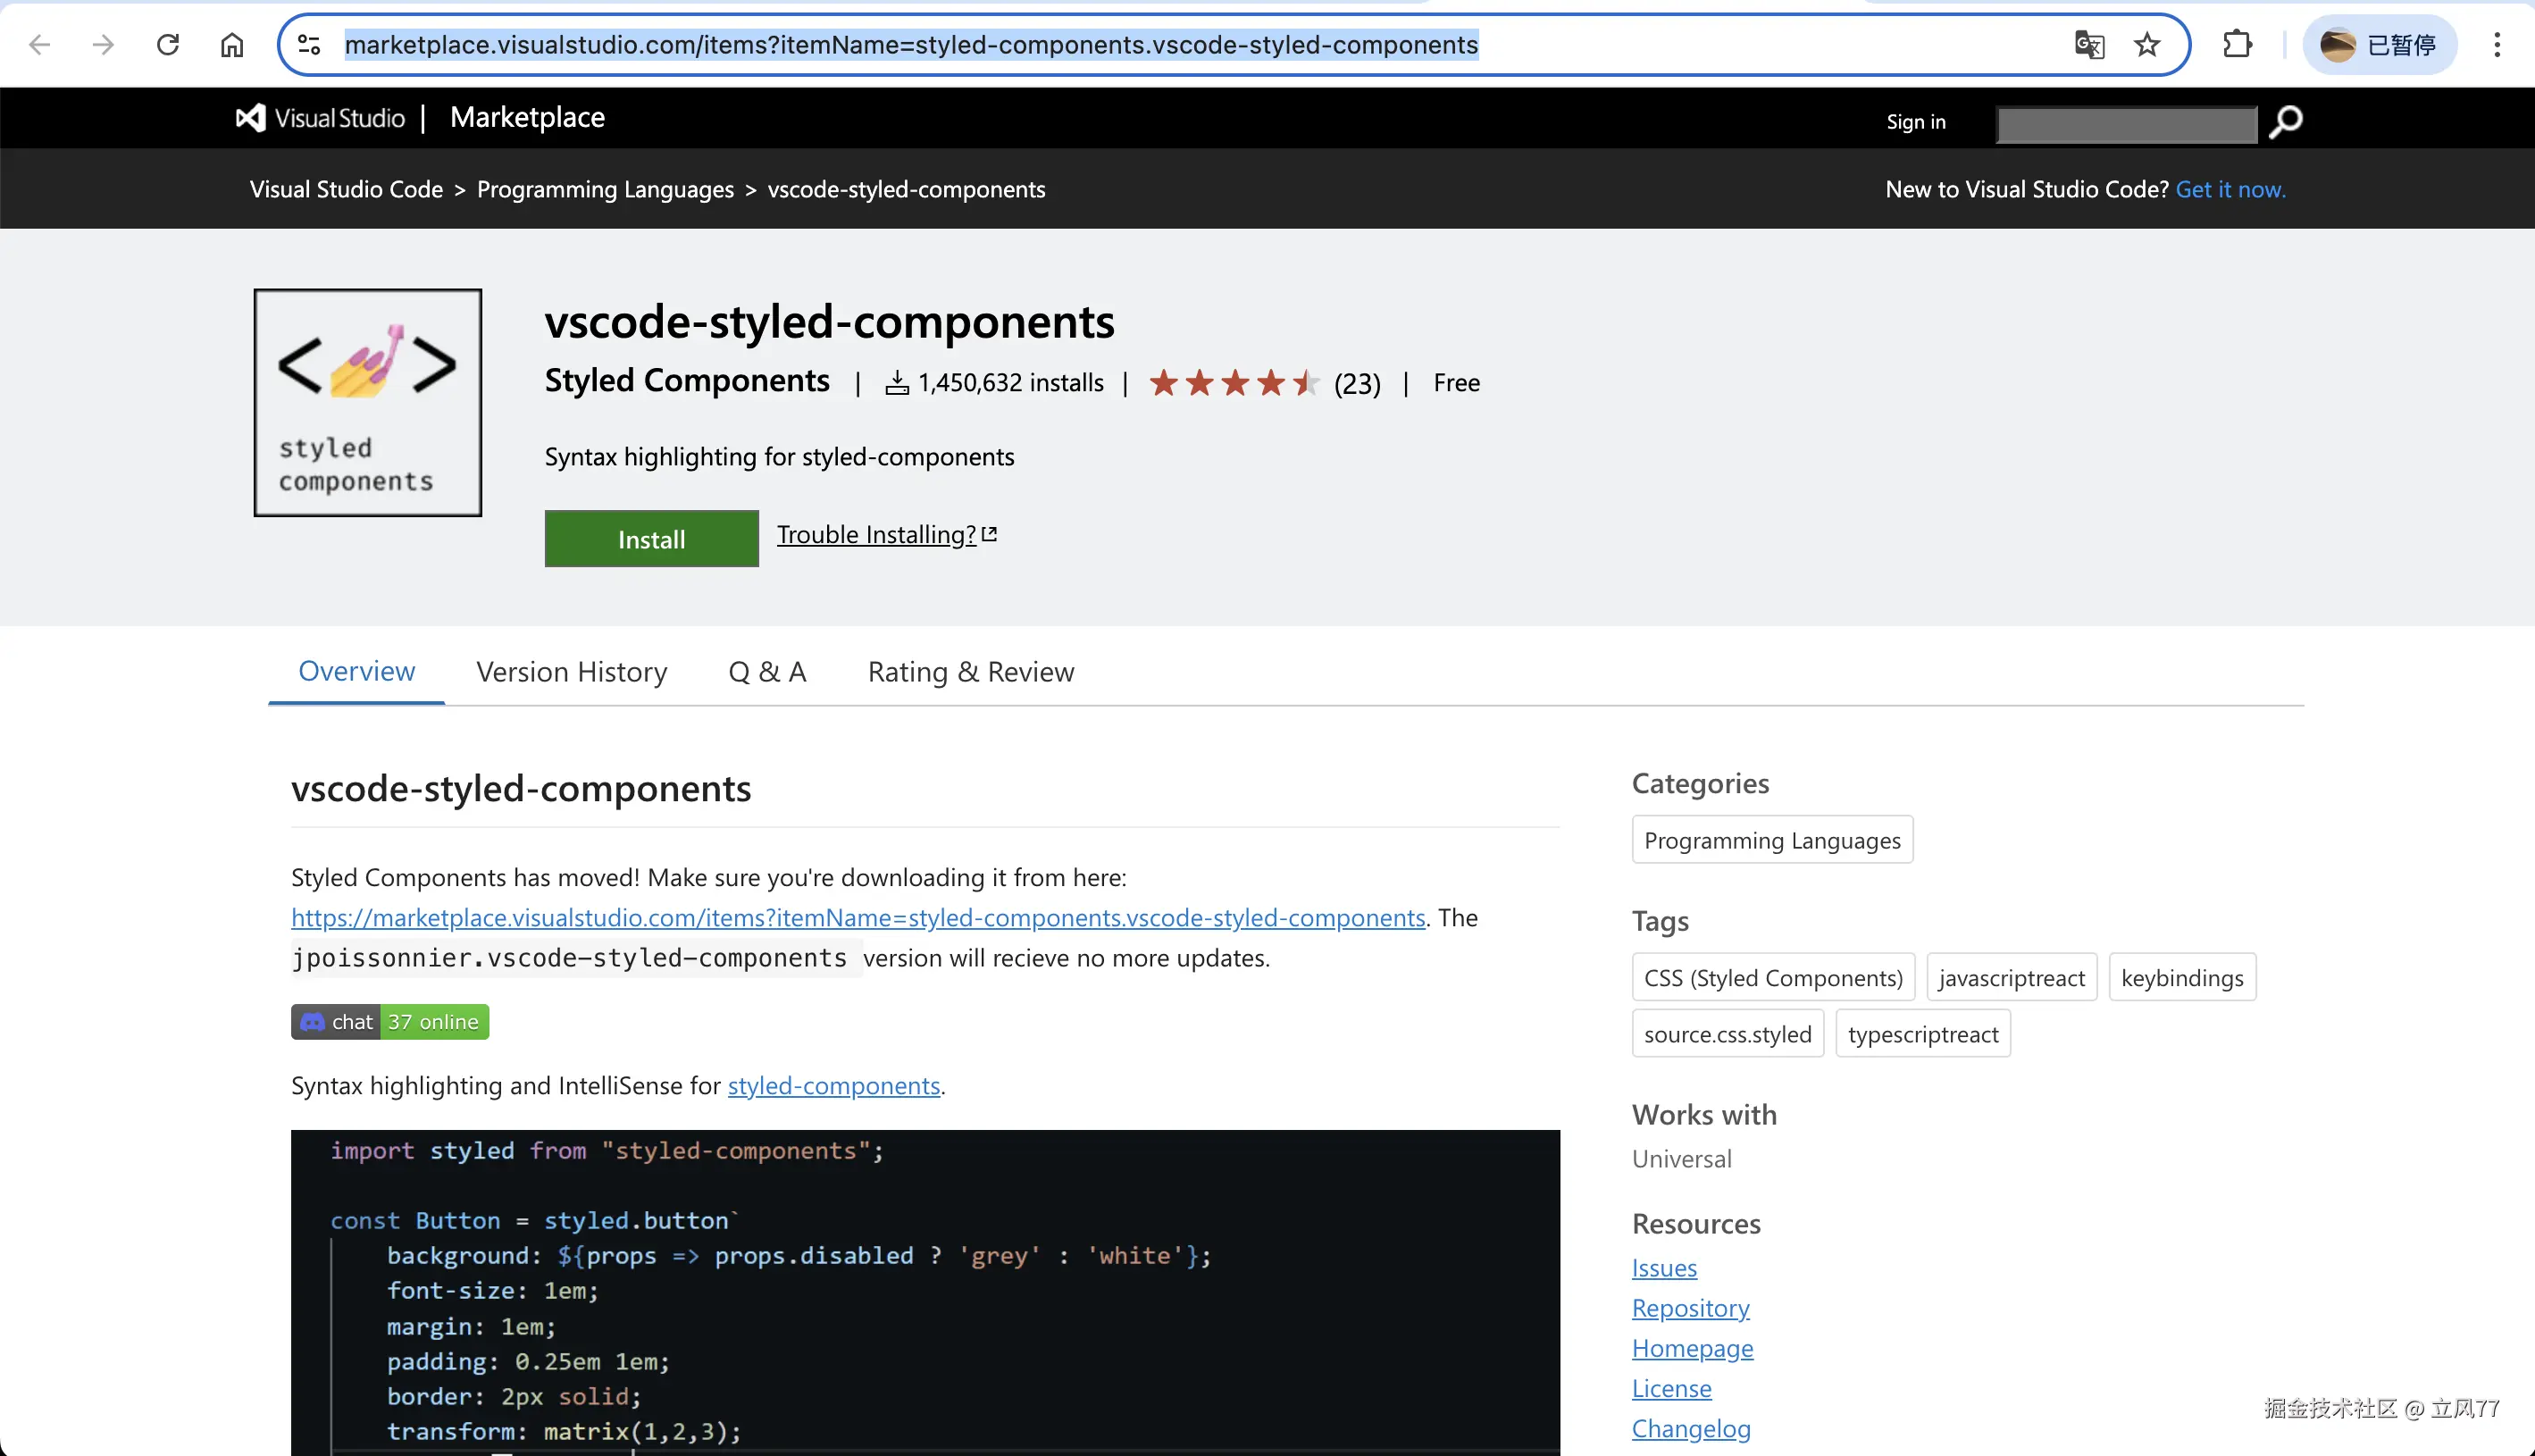The image size is (2535, 1456).
Task: Click the Free price label
Action: point(1456,383)
